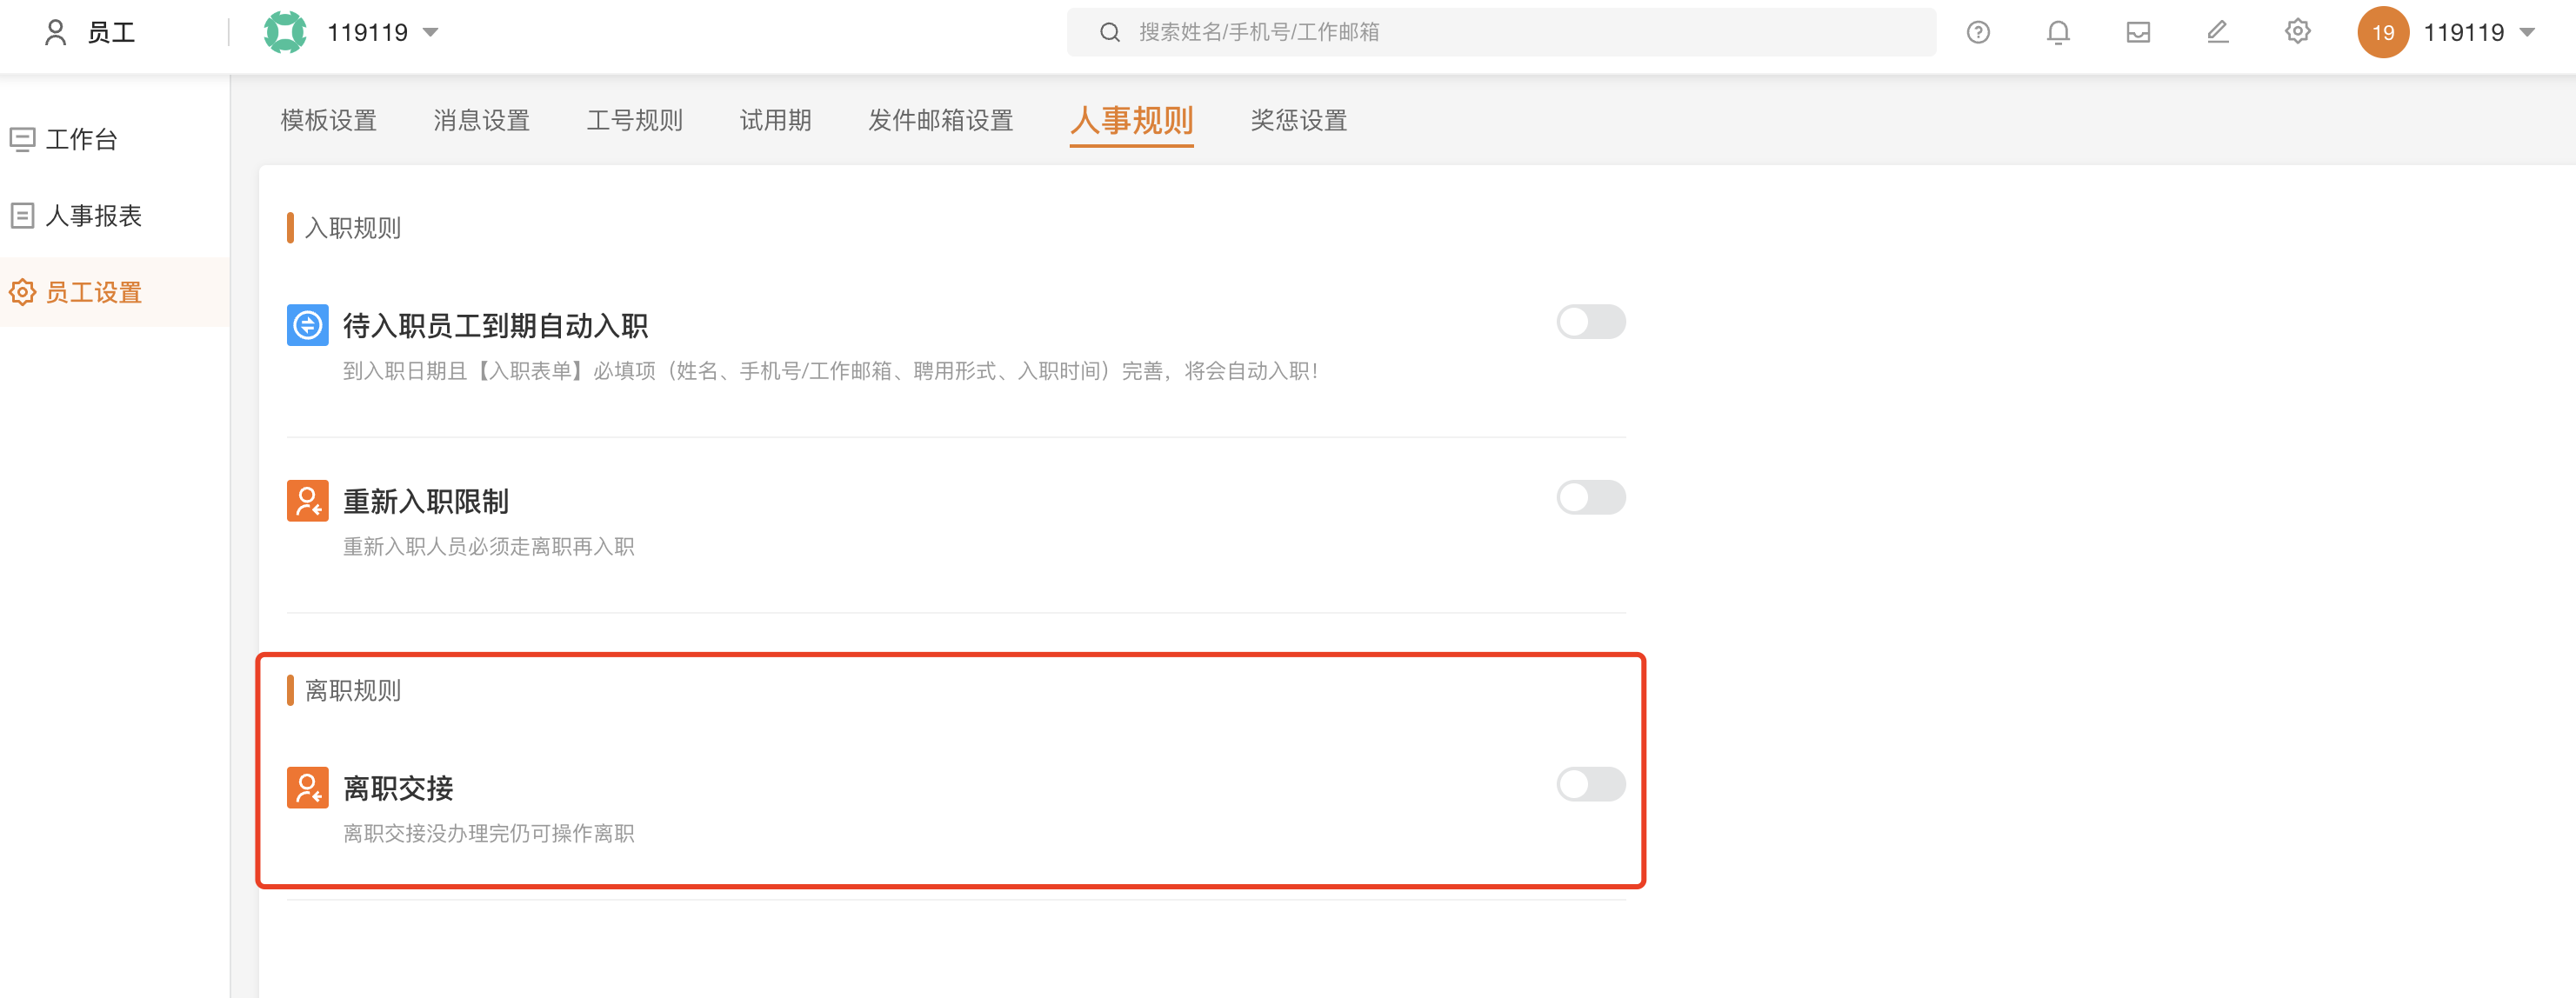Open the inbox tray icon

[x=2138, y=32]
